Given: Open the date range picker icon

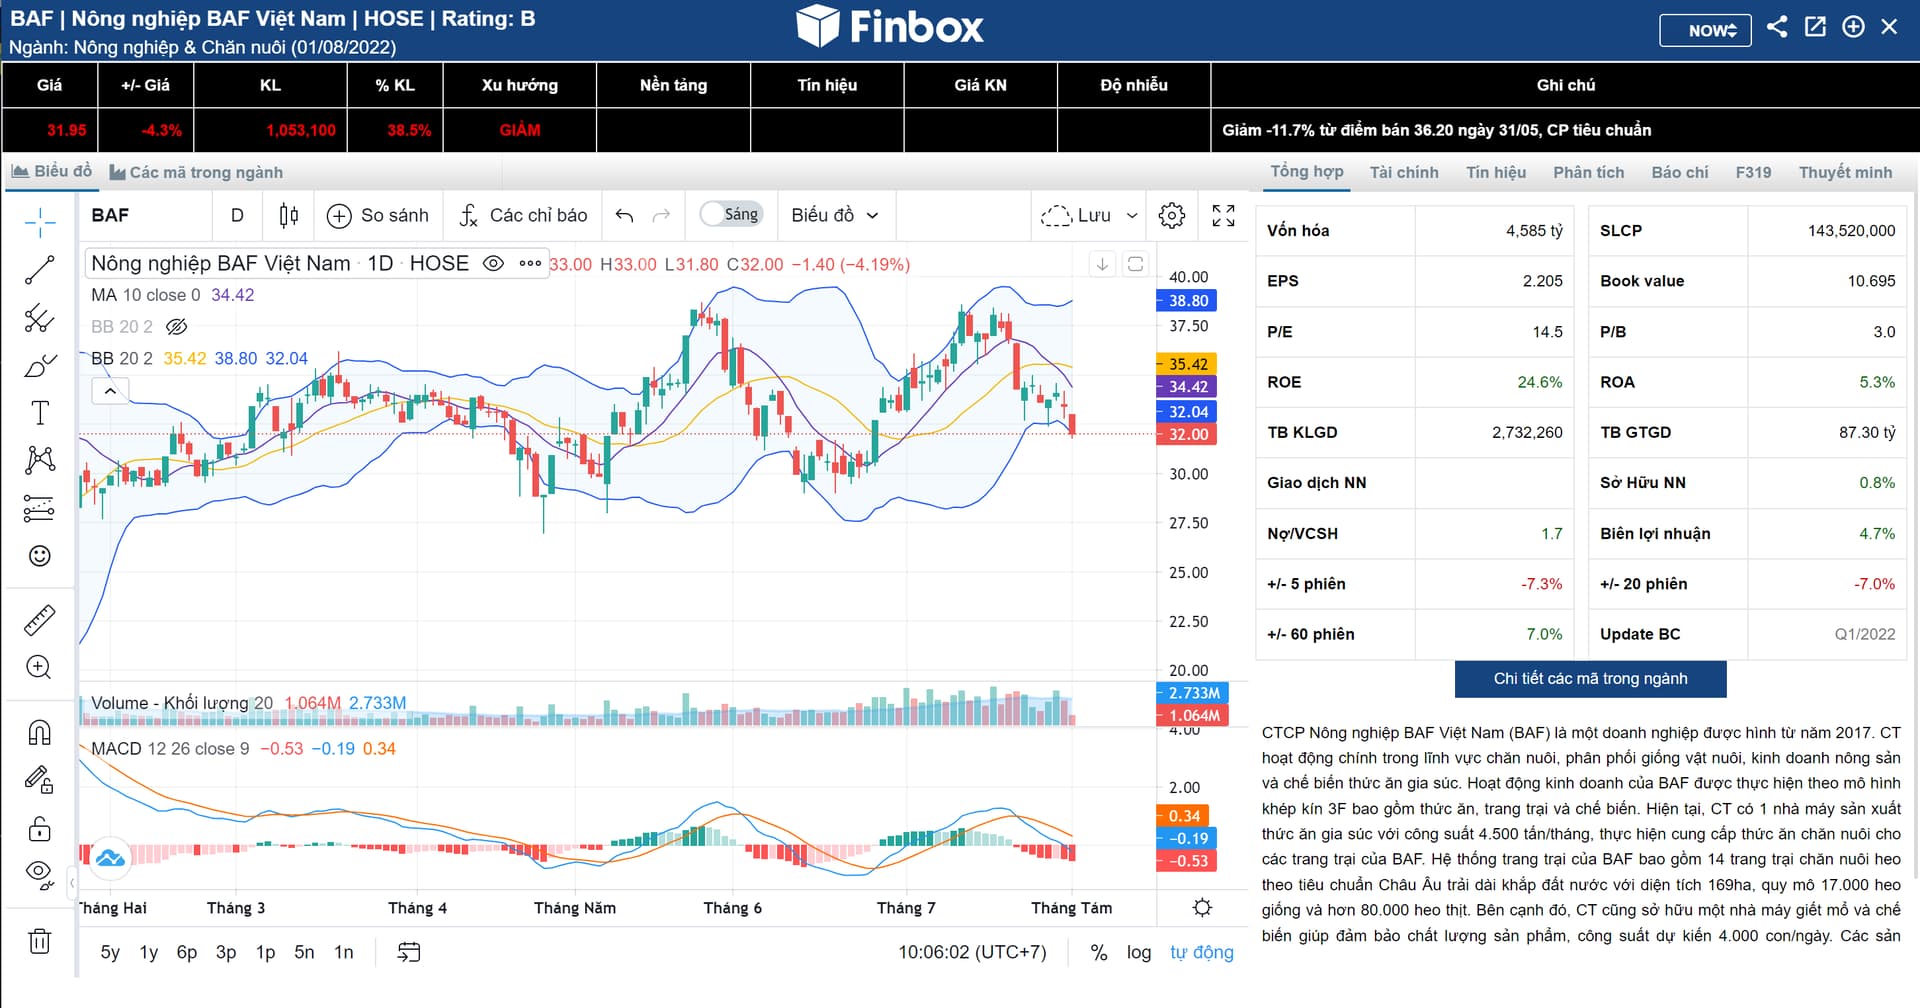Looking at the screenshot, I should tap(408, 952).
